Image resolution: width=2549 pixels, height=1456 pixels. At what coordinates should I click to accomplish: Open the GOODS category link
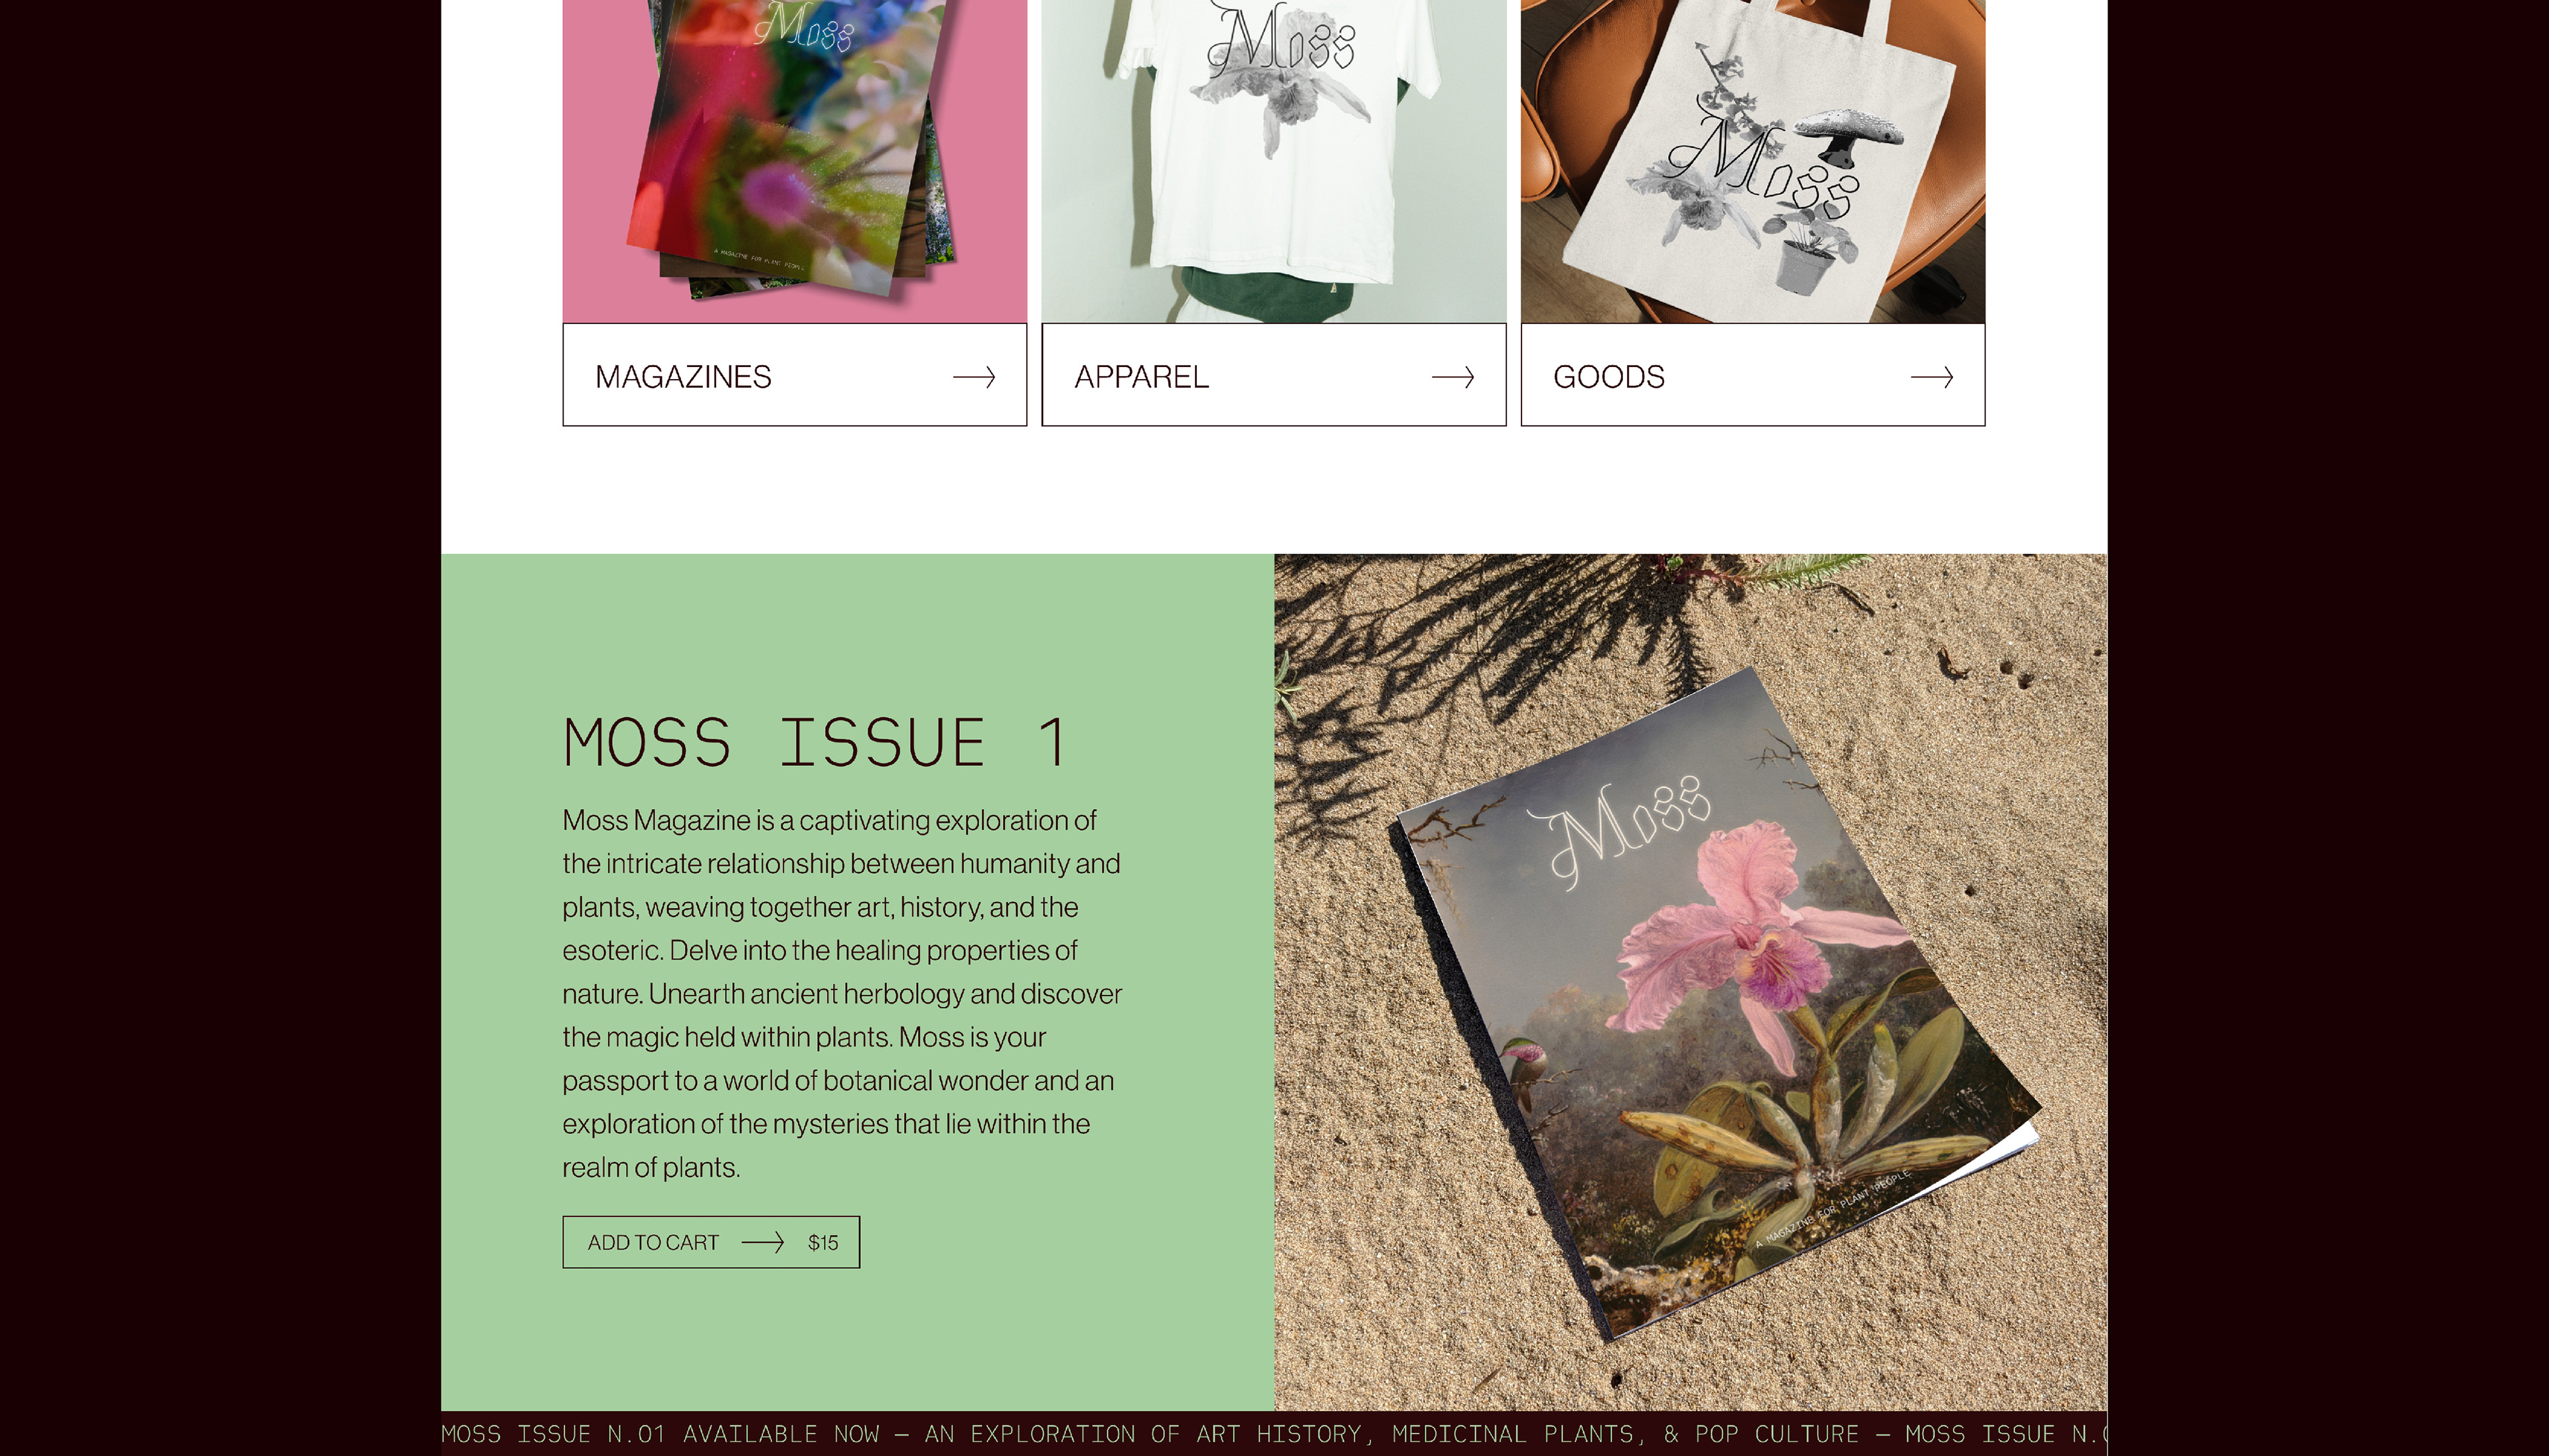1752,375
